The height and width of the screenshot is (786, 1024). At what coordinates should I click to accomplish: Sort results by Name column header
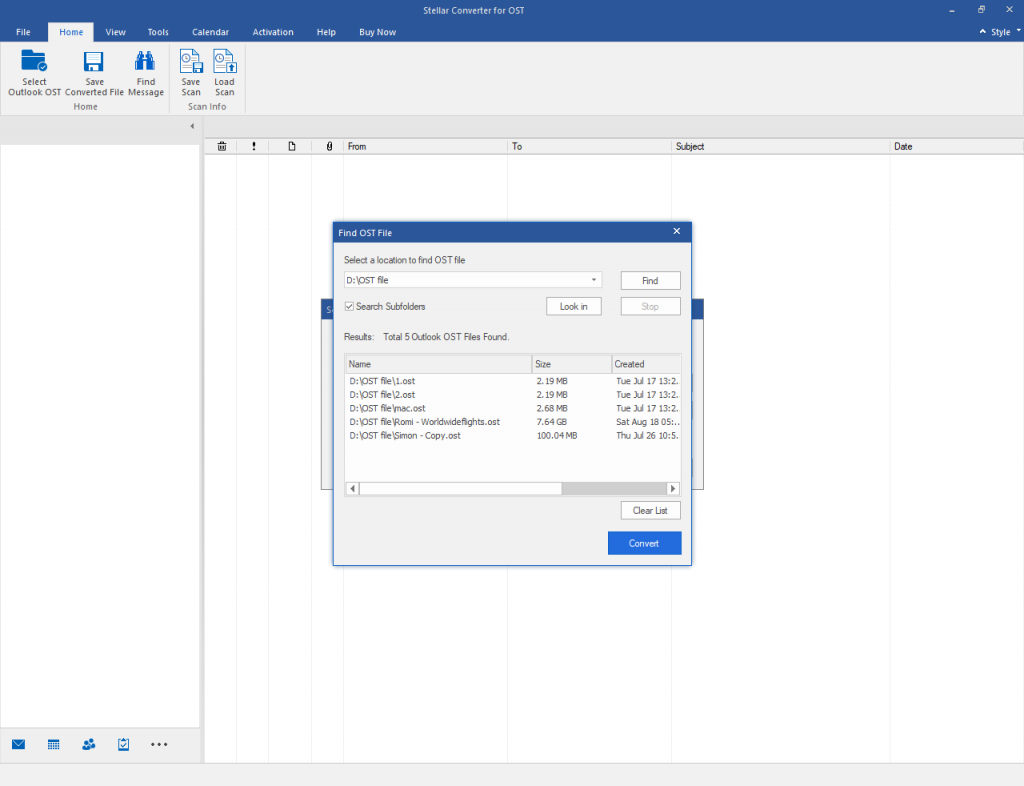pos(438,364)
